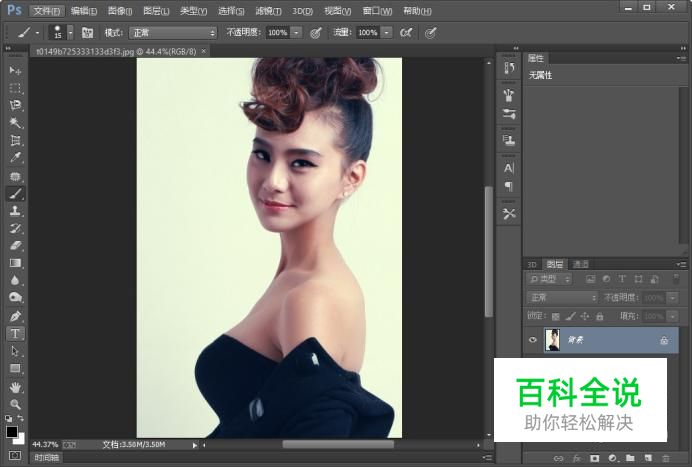Open the Tool Presets panel icon
The height and width of the screenshot is (467, 692).
click(x=509, y=214)
